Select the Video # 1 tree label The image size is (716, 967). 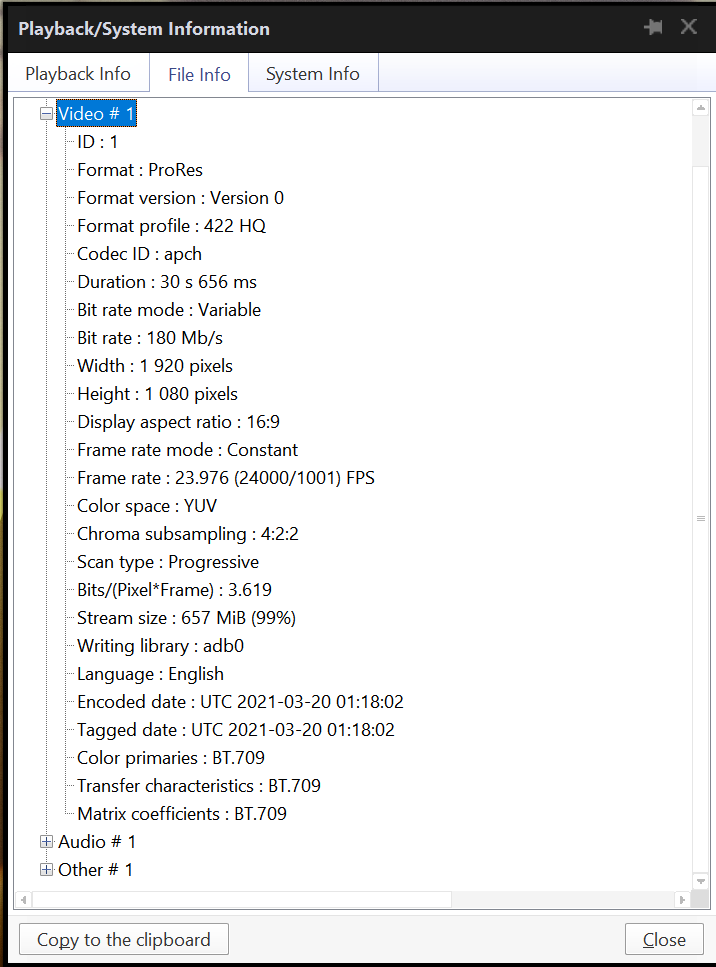[96, 114]
